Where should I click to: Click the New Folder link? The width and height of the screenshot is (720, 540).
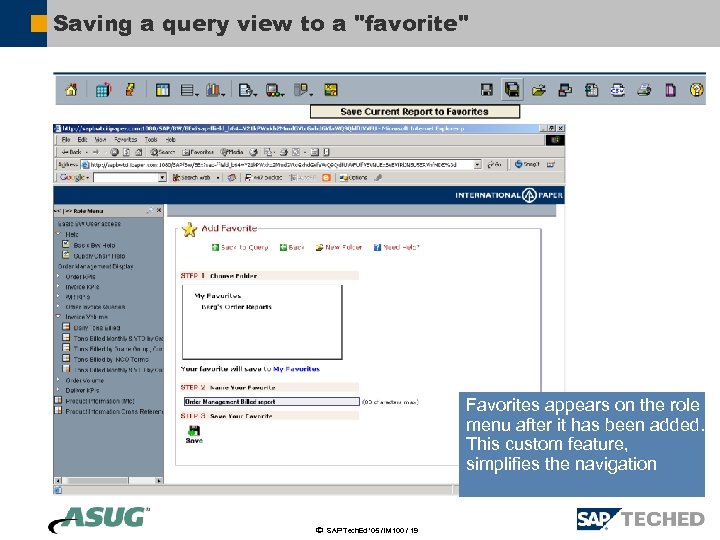tap(339, 248)
